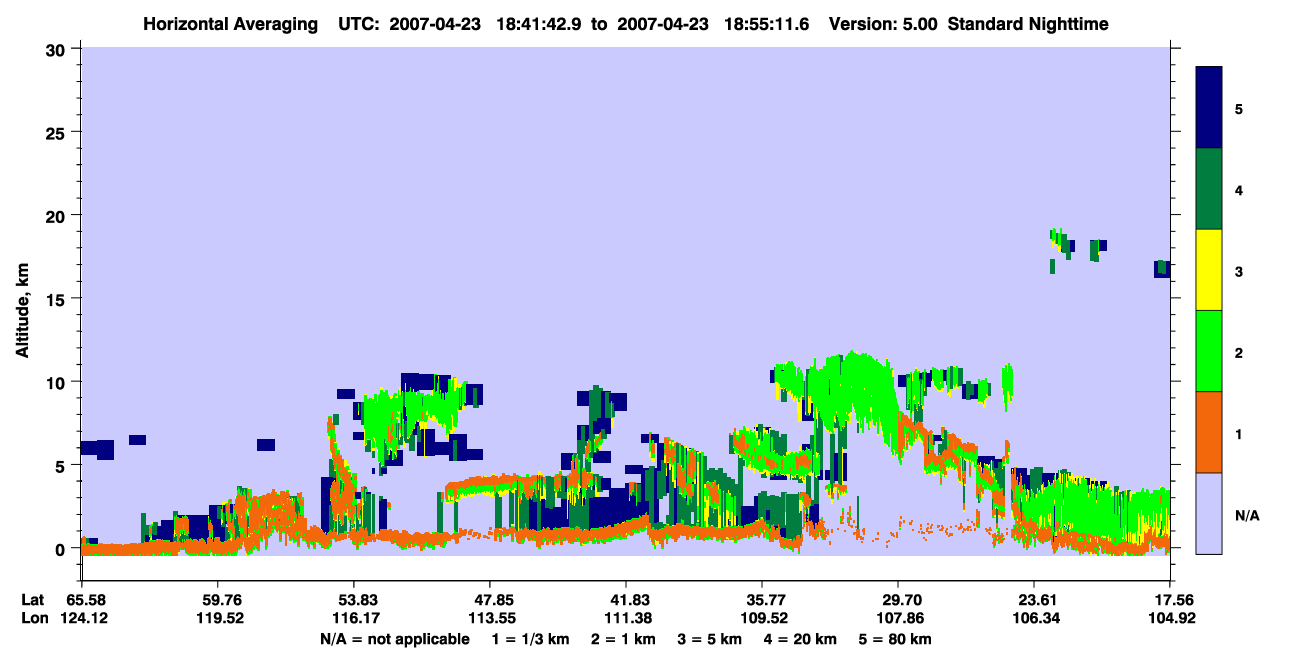Click the legend entry "1 = 1/3 km"
This screenshot has width=1300, height=667.
click(528, 639)
